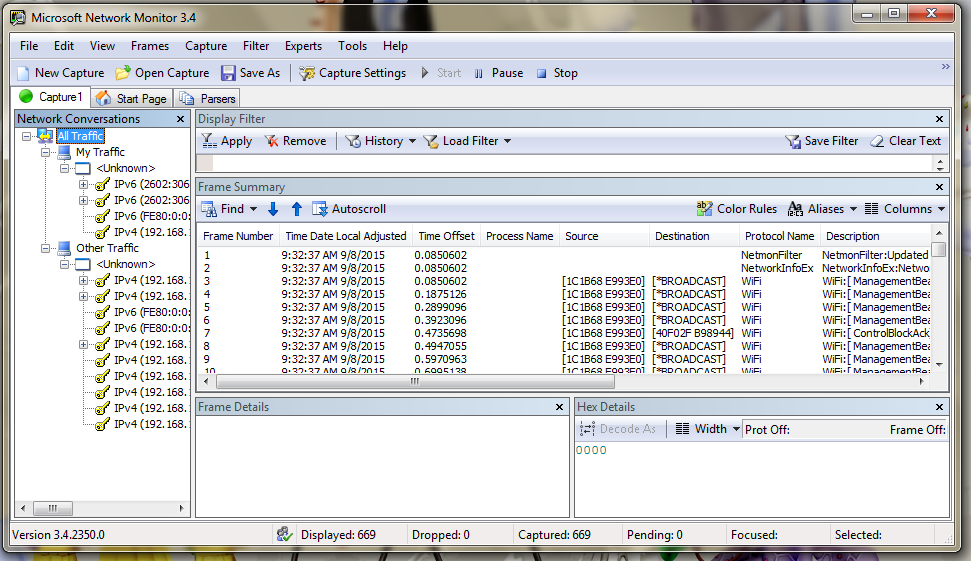Open the Load Filter dropdown
The height and width of the screenshot is (561, 971).
point(507,141)
